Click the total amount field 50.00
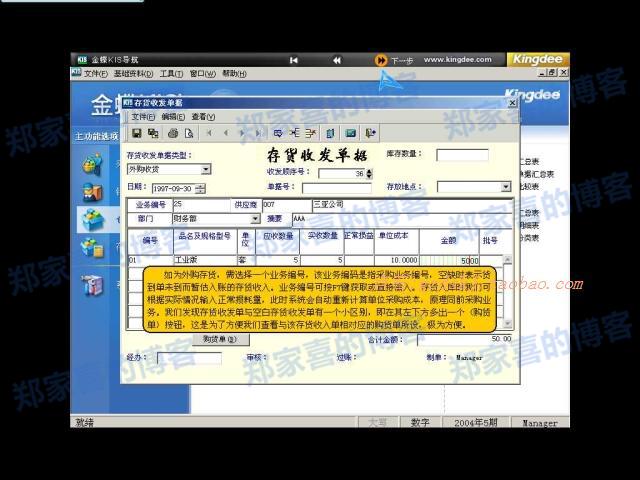The width and height of the screenshot is (640, 480). [x=465, y=340]
